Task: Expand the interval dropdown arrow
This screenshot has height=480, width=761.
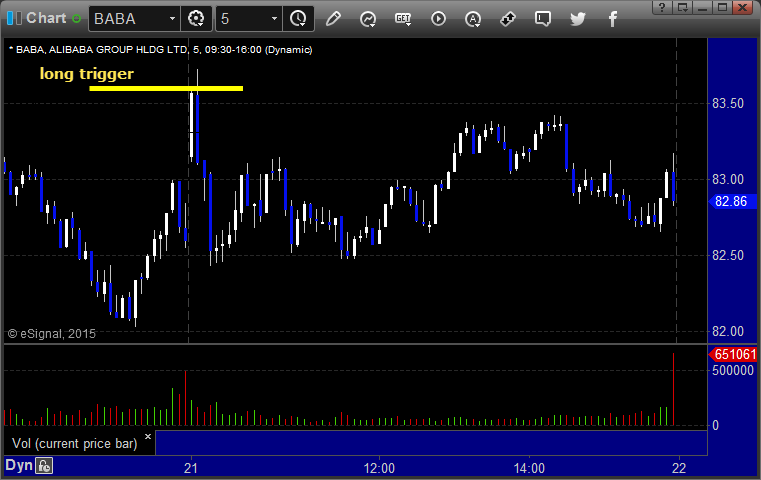Action: (274, 19)
